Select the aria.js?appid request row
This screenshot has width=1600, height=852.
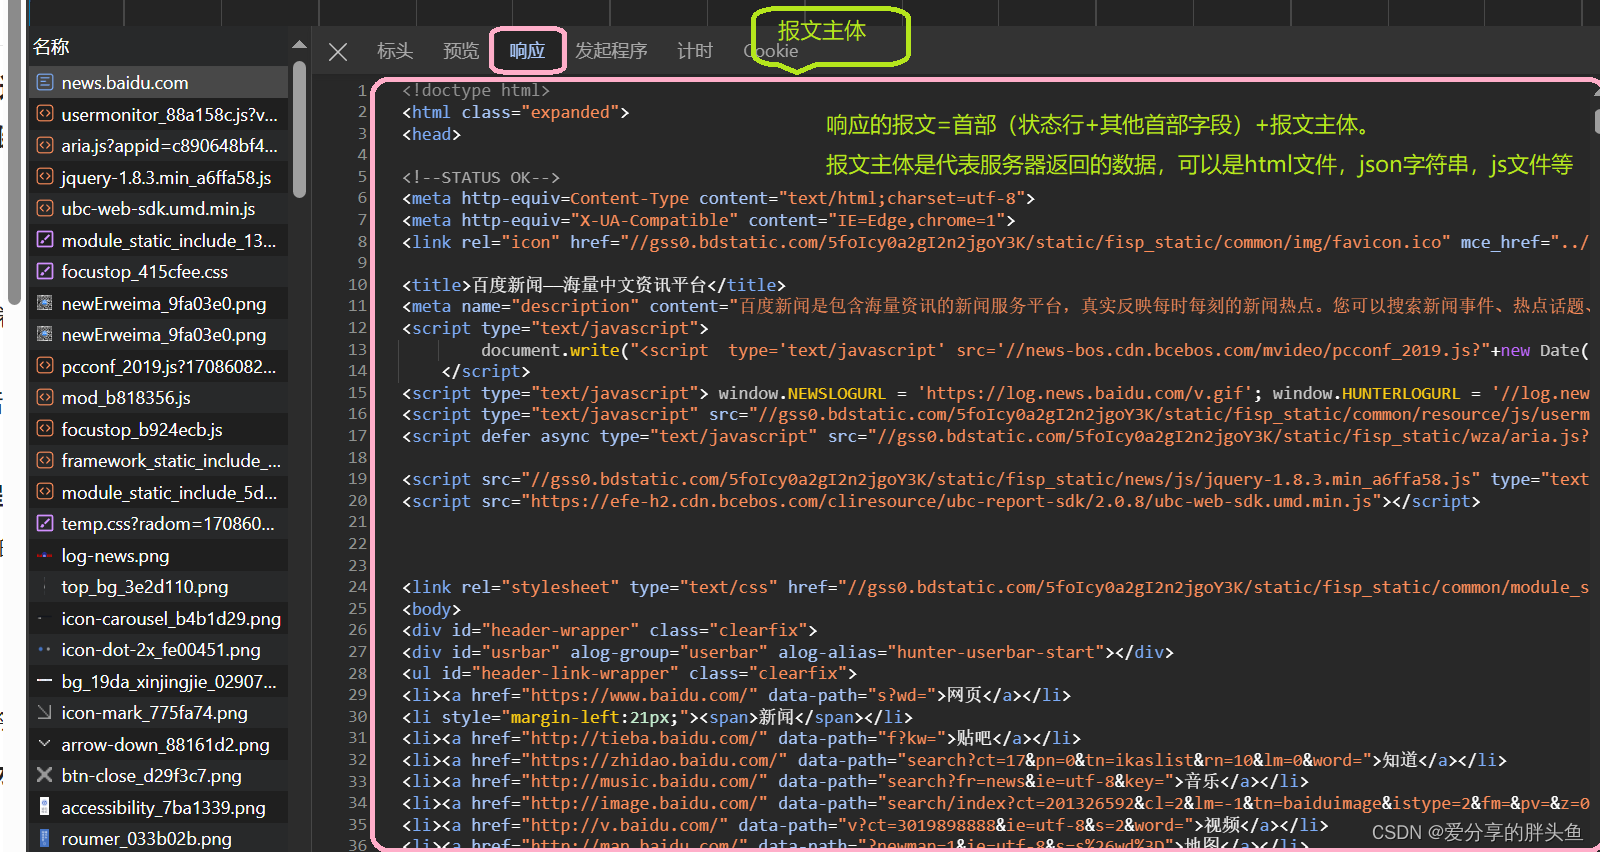click(159, 145)
